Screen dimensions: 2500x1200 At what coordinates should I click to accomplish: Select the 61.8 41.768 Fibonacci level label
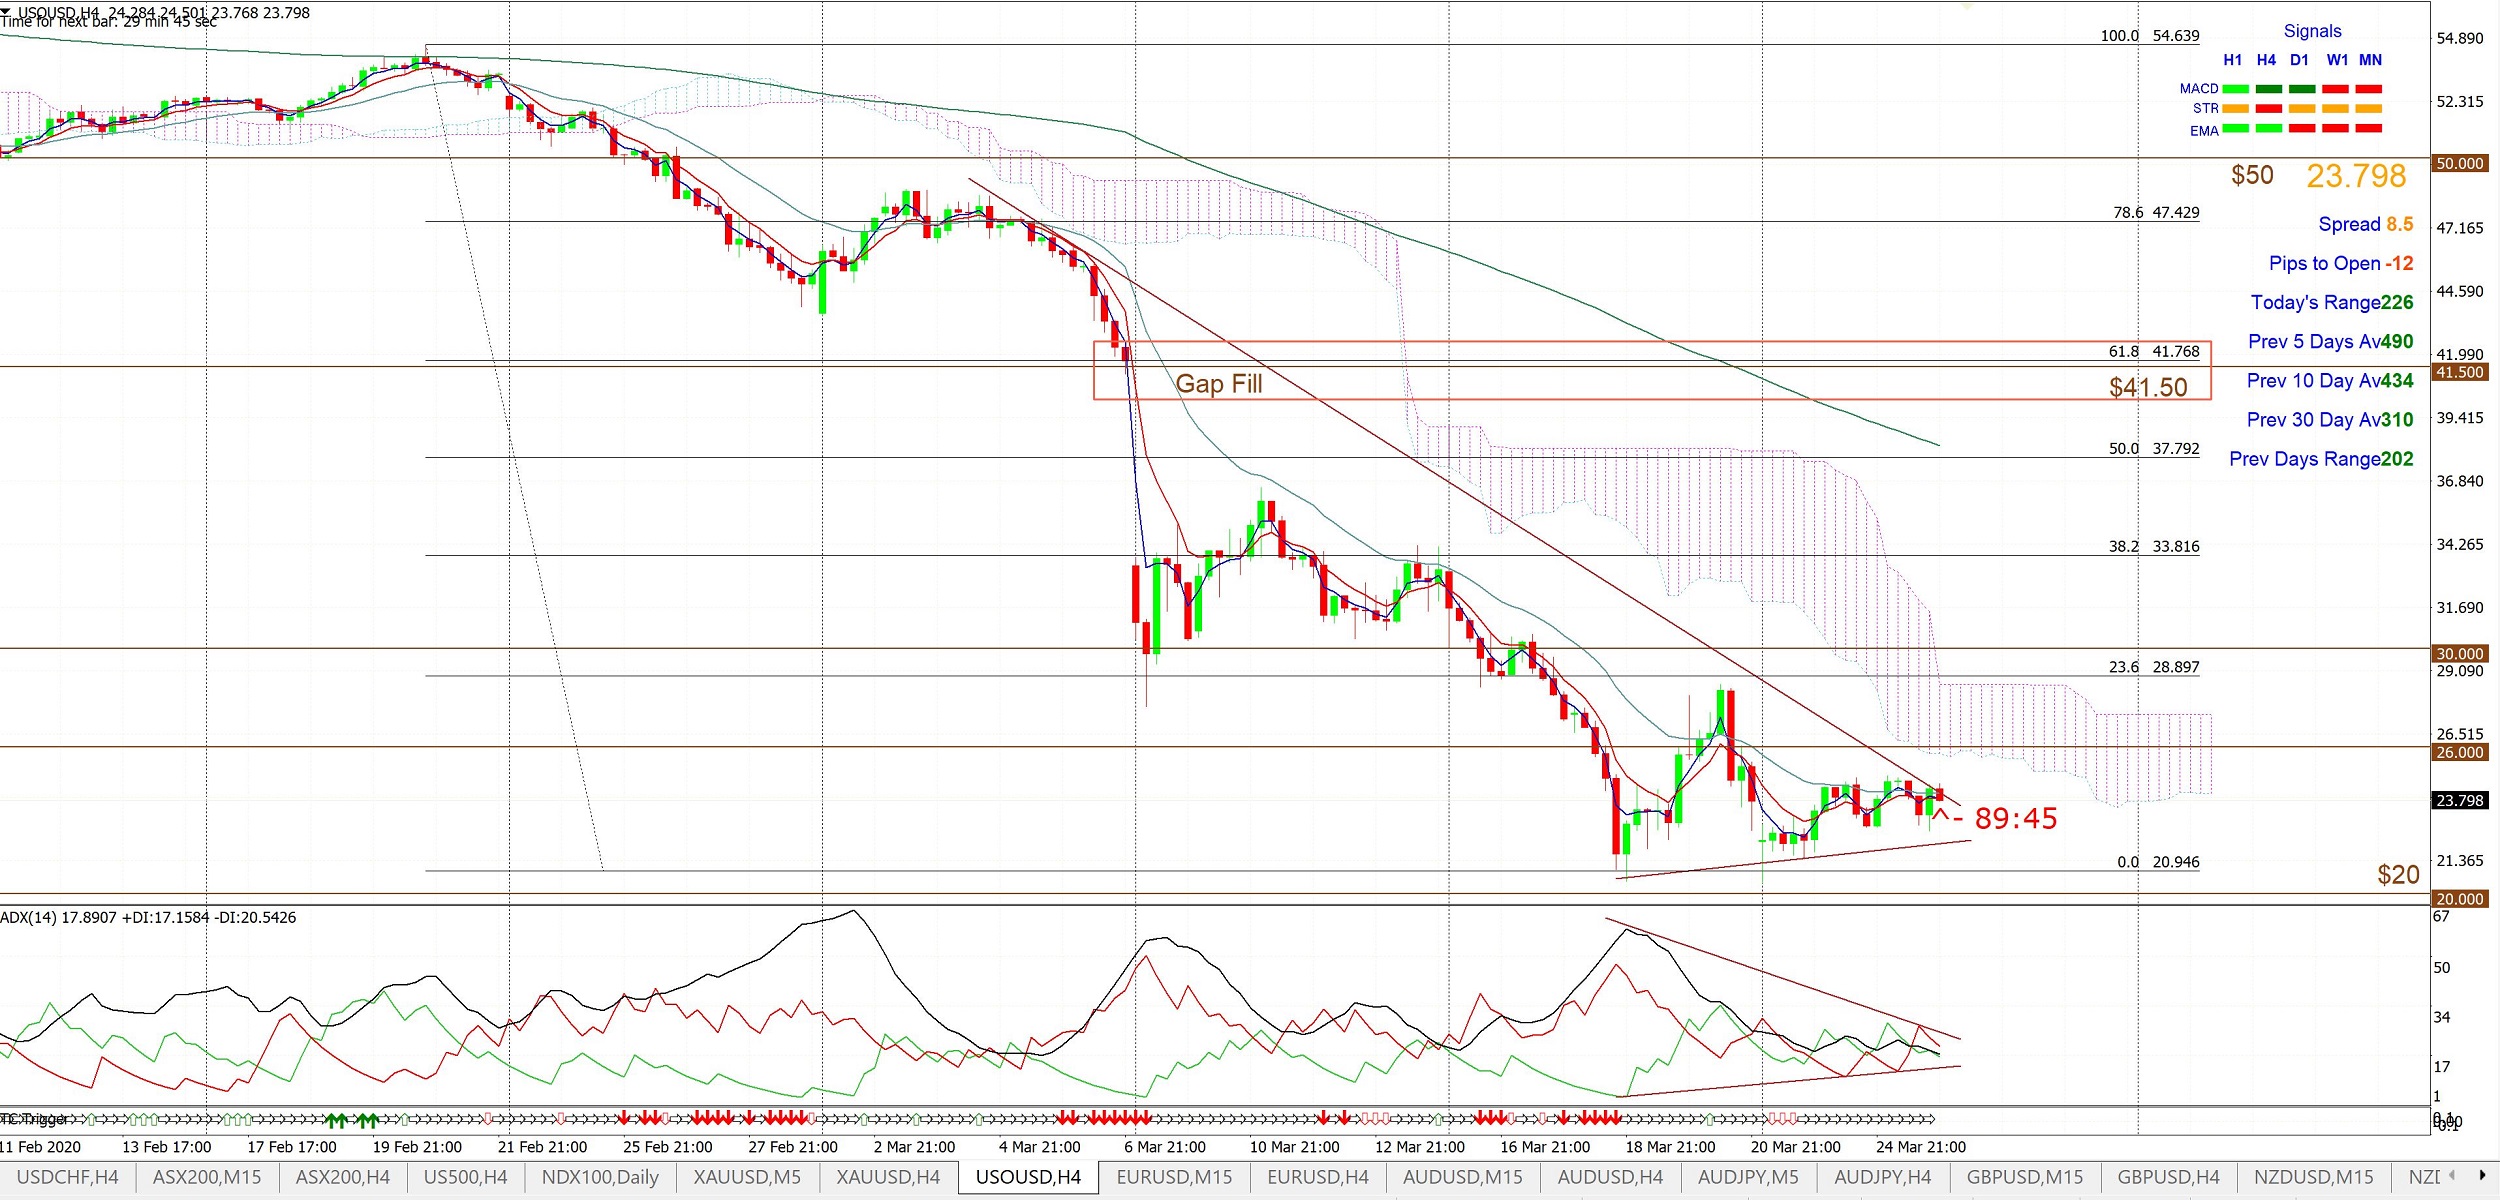[x=2154, y=352]
